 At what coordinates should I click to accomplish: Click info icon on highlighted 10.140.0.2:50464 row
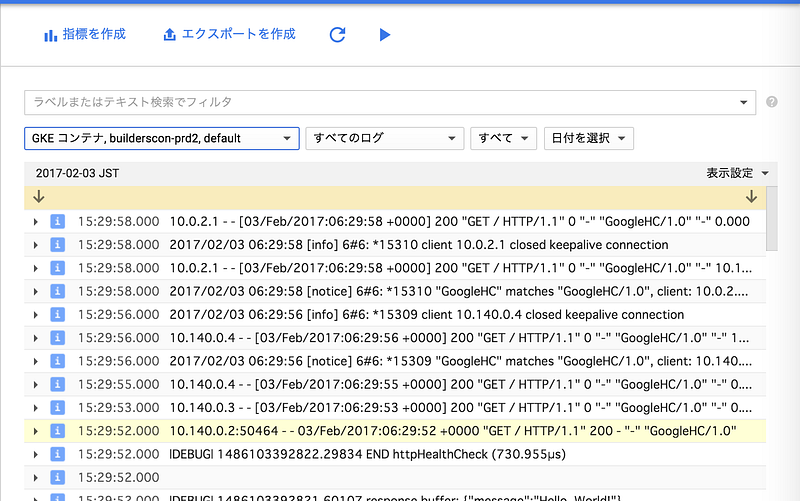[x=57, y=431]
